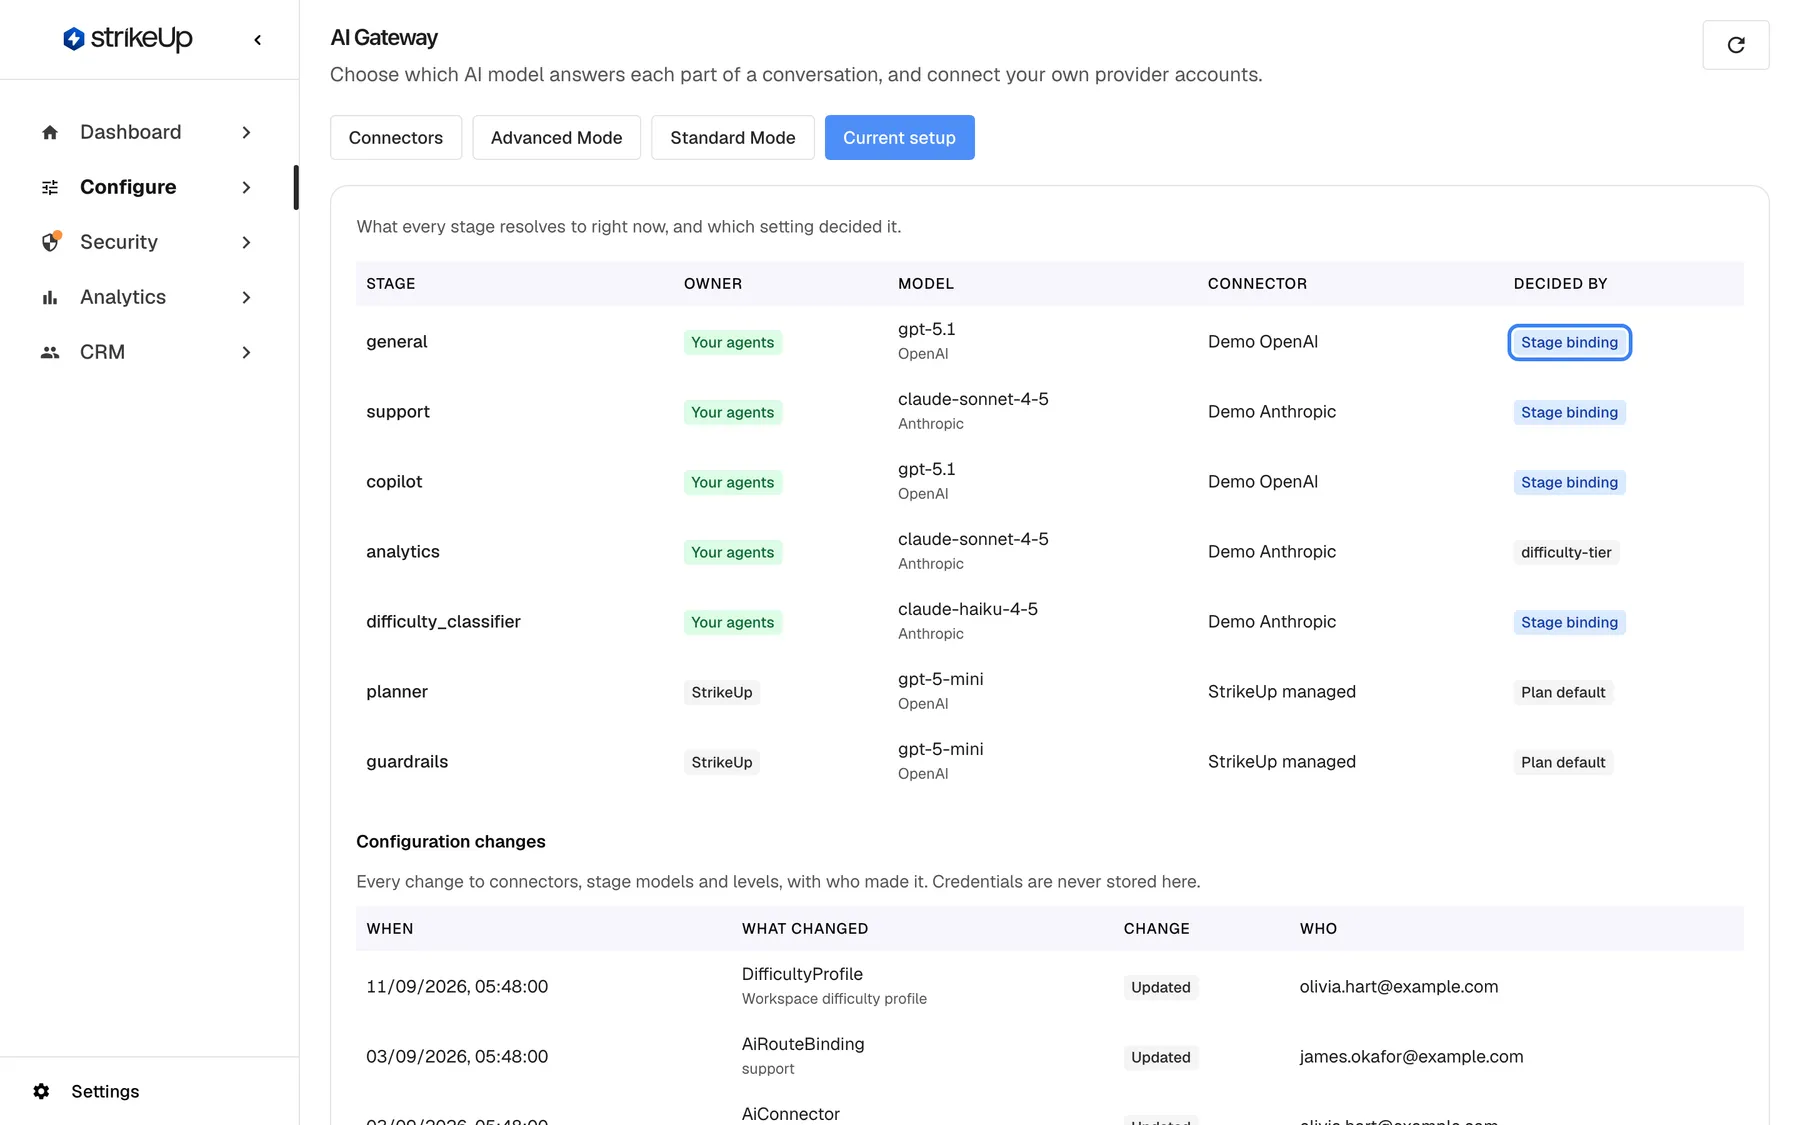
Task: Click the DECIDED BY column header
Action: click(x=1560, y=283)
